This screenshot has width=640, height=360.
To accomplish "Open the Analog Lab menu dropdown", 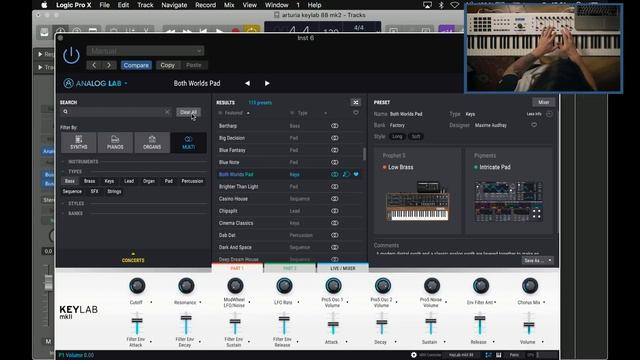I will (x=126, y=83).
